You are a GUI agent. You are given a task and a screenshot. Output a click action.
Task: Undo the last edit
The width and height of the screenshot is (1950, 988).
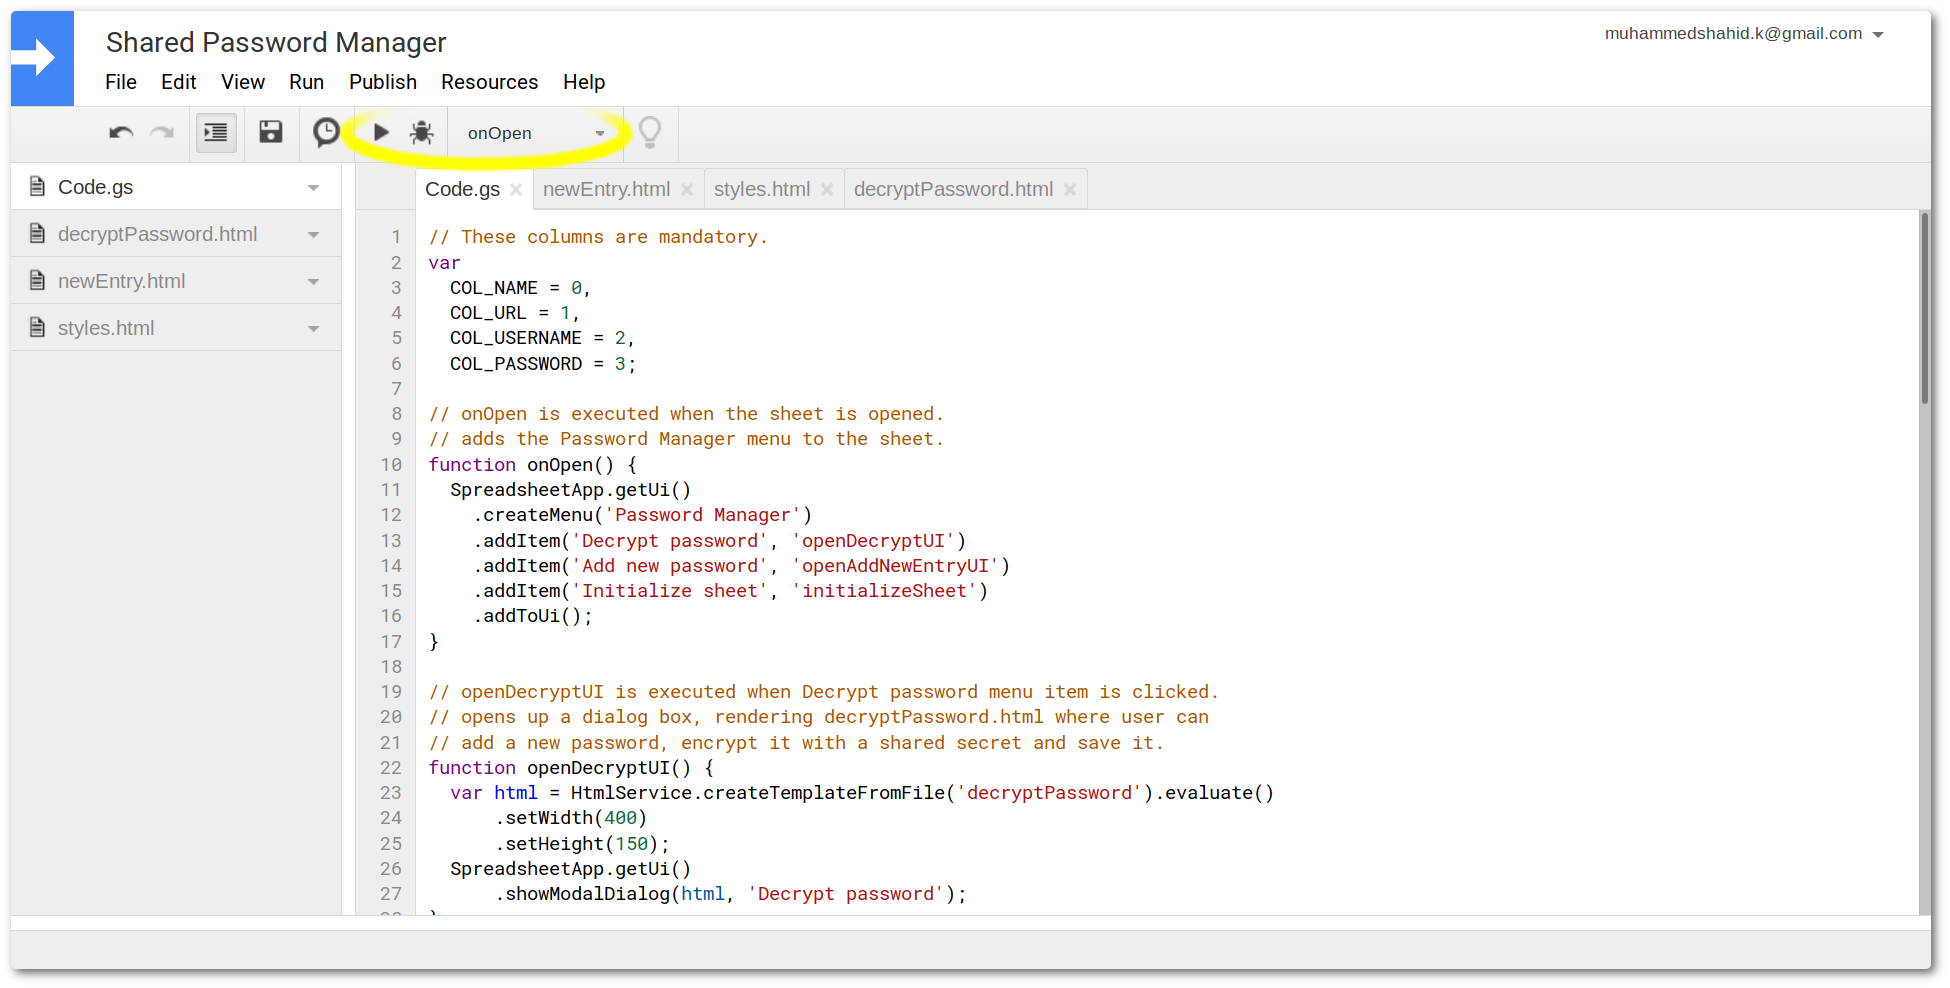coord(121,133)
